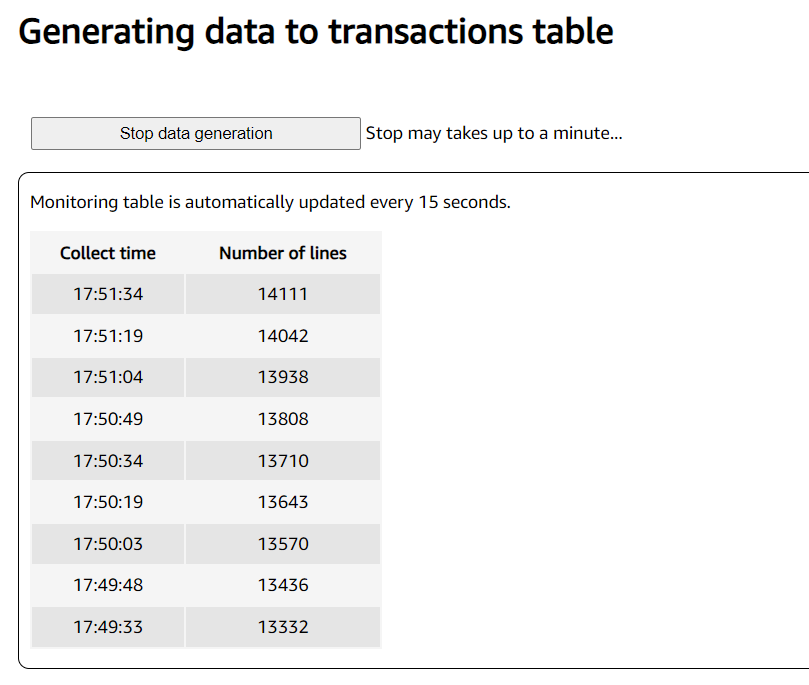Screen dimensions: 809x685
Task: Select the 14111 line count cell
Action: (283, 294)
